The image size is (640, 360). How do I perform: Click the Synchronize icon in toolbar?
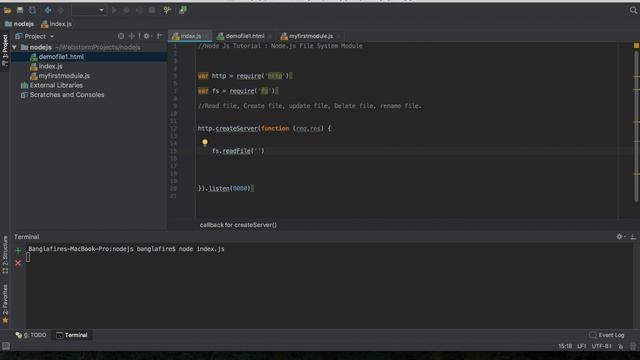32,10
